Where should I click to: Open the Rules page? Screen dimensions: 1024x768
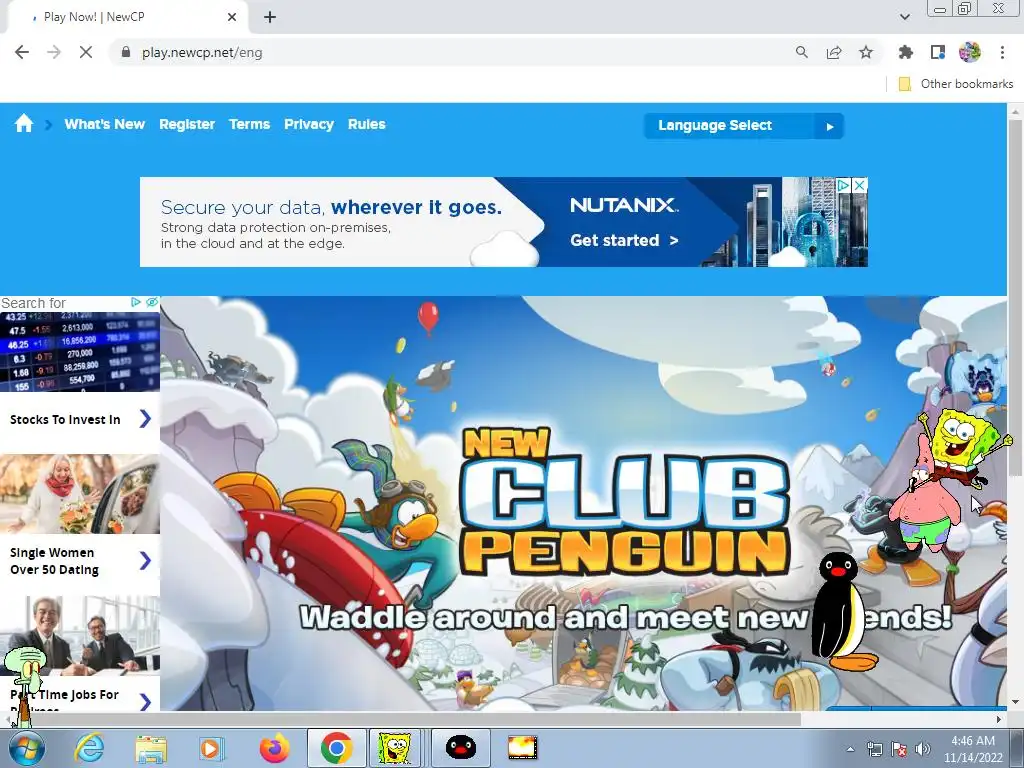[366, 124]
